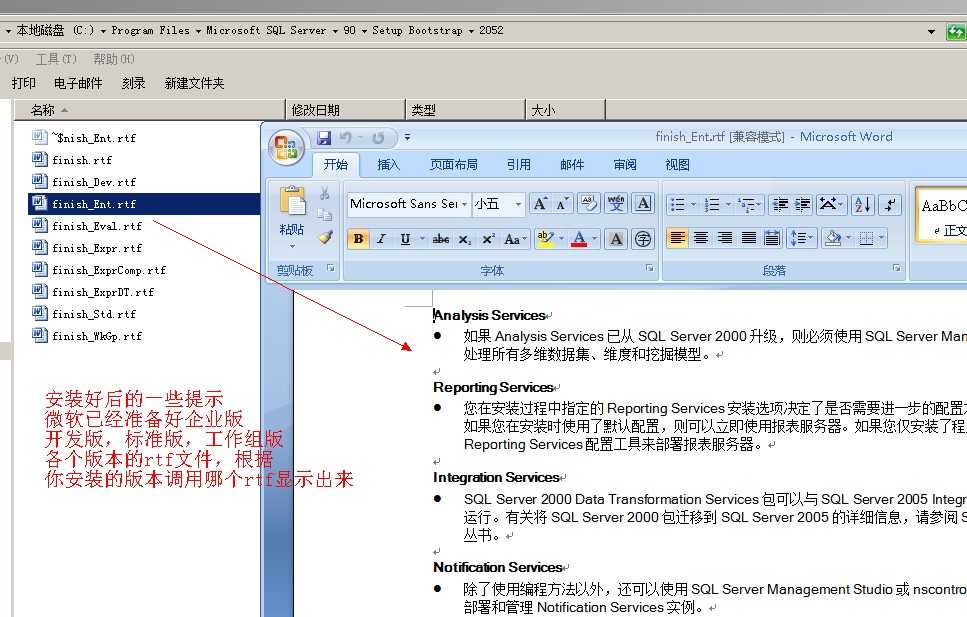Open the 工具(T) menu in Explorer
Image resolution: width=967 pixels, height=617 pixels.
(56, 59)
